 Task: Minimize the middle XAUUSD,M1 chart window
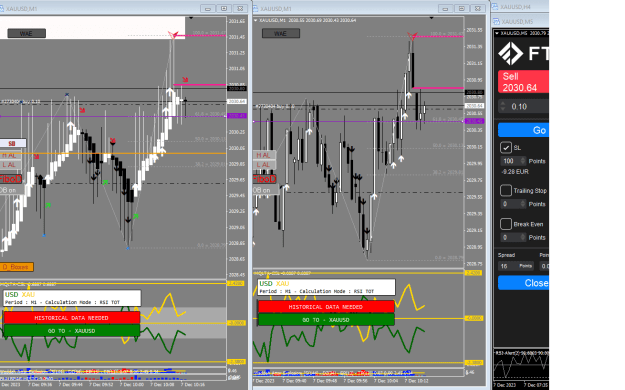(x=445, y=8)
